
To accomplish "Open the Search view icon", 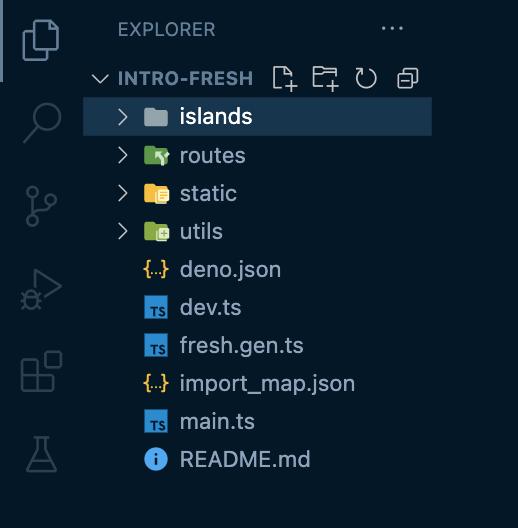I will (x=42, y=123).
